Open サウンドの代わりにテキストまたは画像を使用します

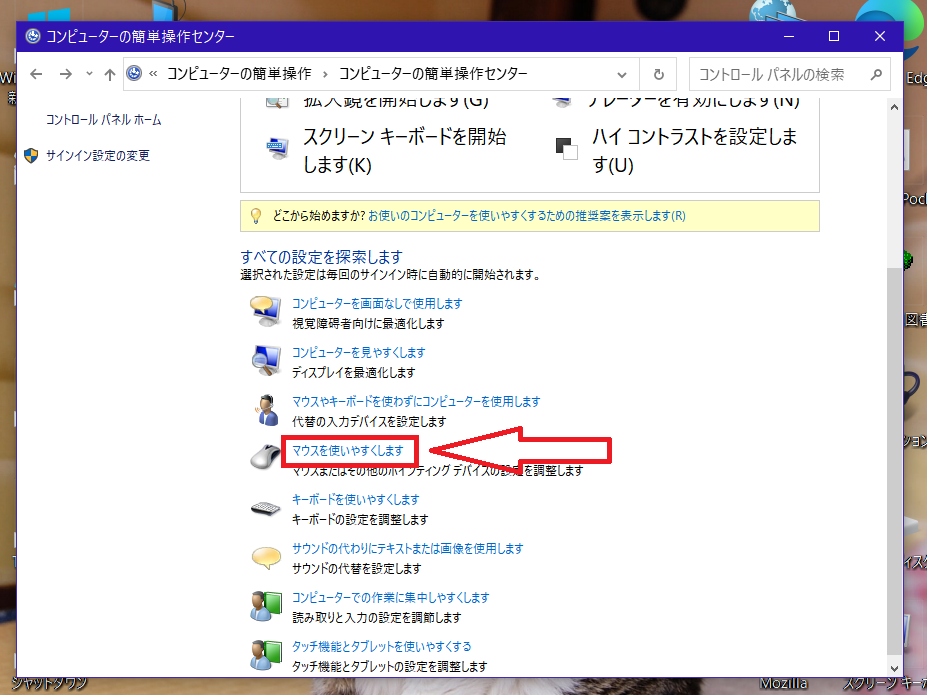tap(407, 549)
